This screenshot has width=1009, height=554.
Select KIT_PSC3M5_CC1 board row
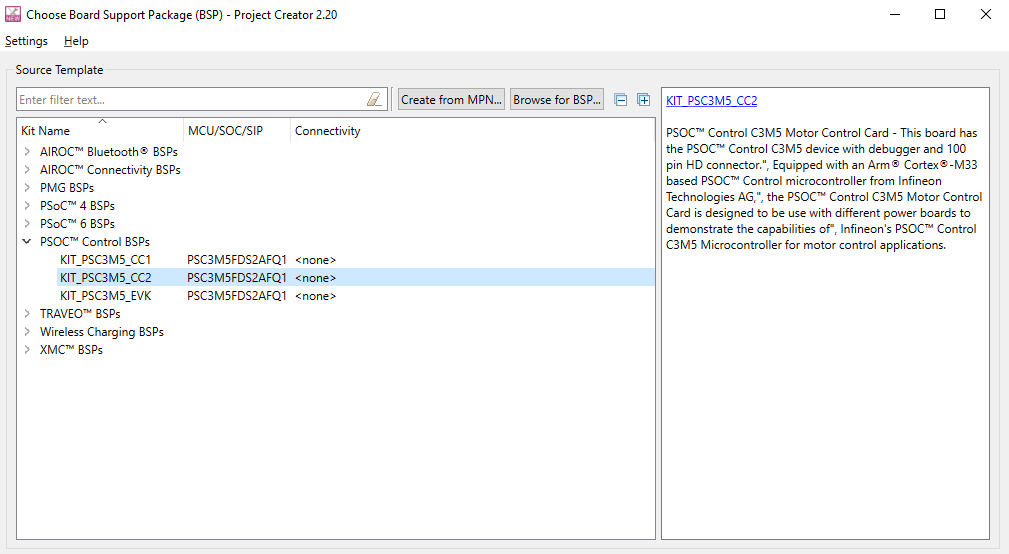pos(356,260)
